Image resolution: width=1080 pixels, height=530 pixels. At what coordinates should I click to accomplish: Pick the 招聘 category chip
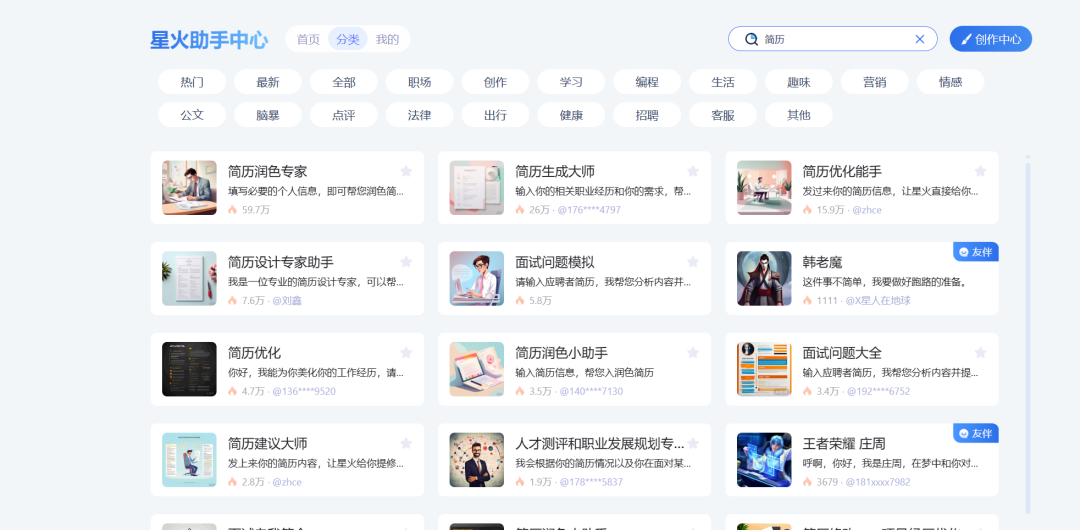pos(647,115)
